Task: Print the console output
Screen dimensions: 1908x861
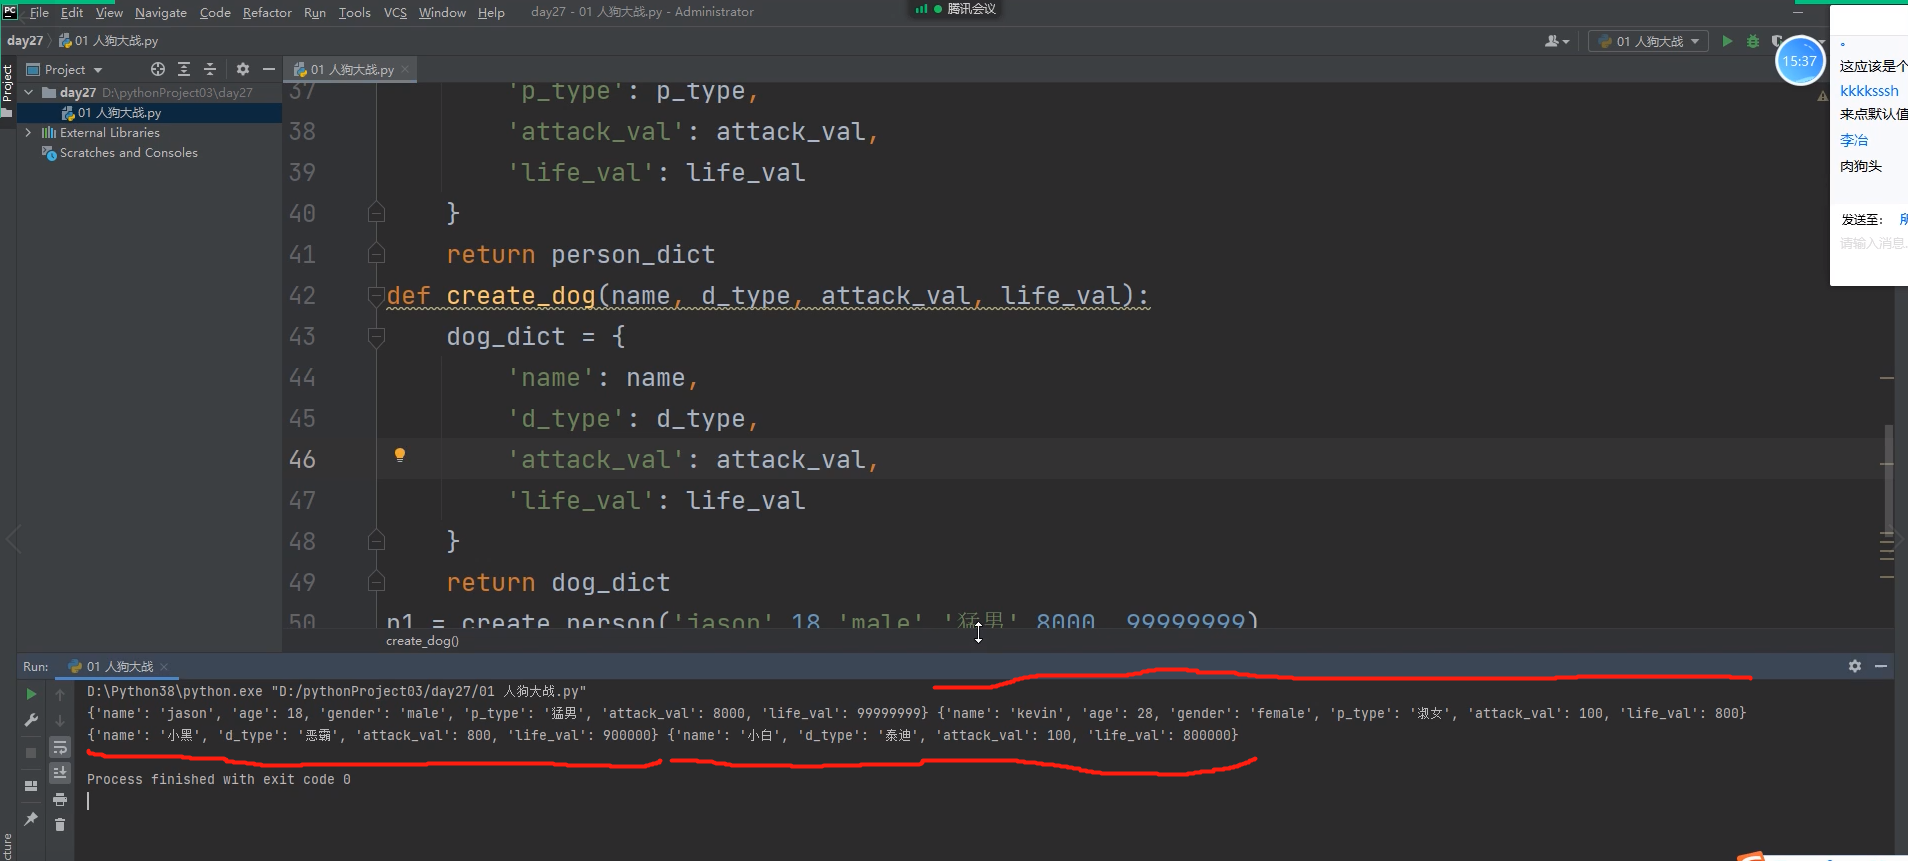Action: [60, 799]
